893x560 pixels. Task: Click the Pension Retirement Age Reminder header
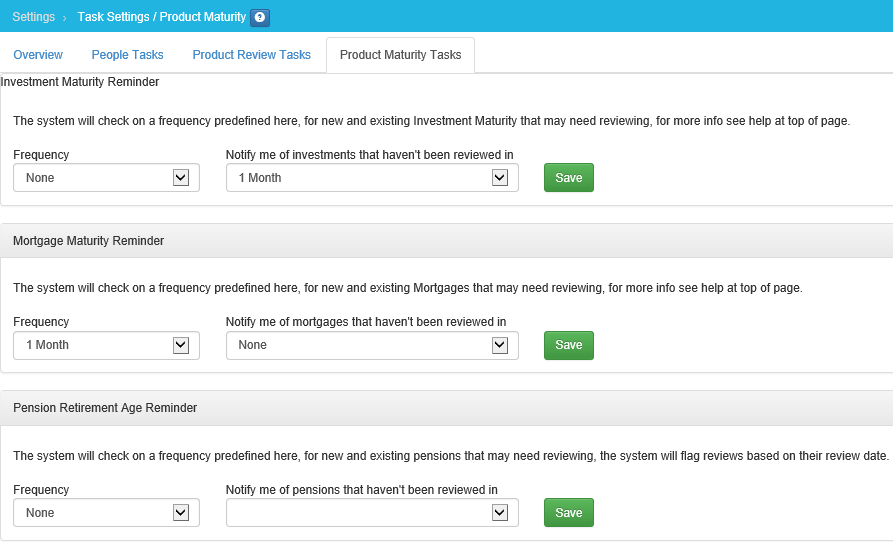click(105, 408)
